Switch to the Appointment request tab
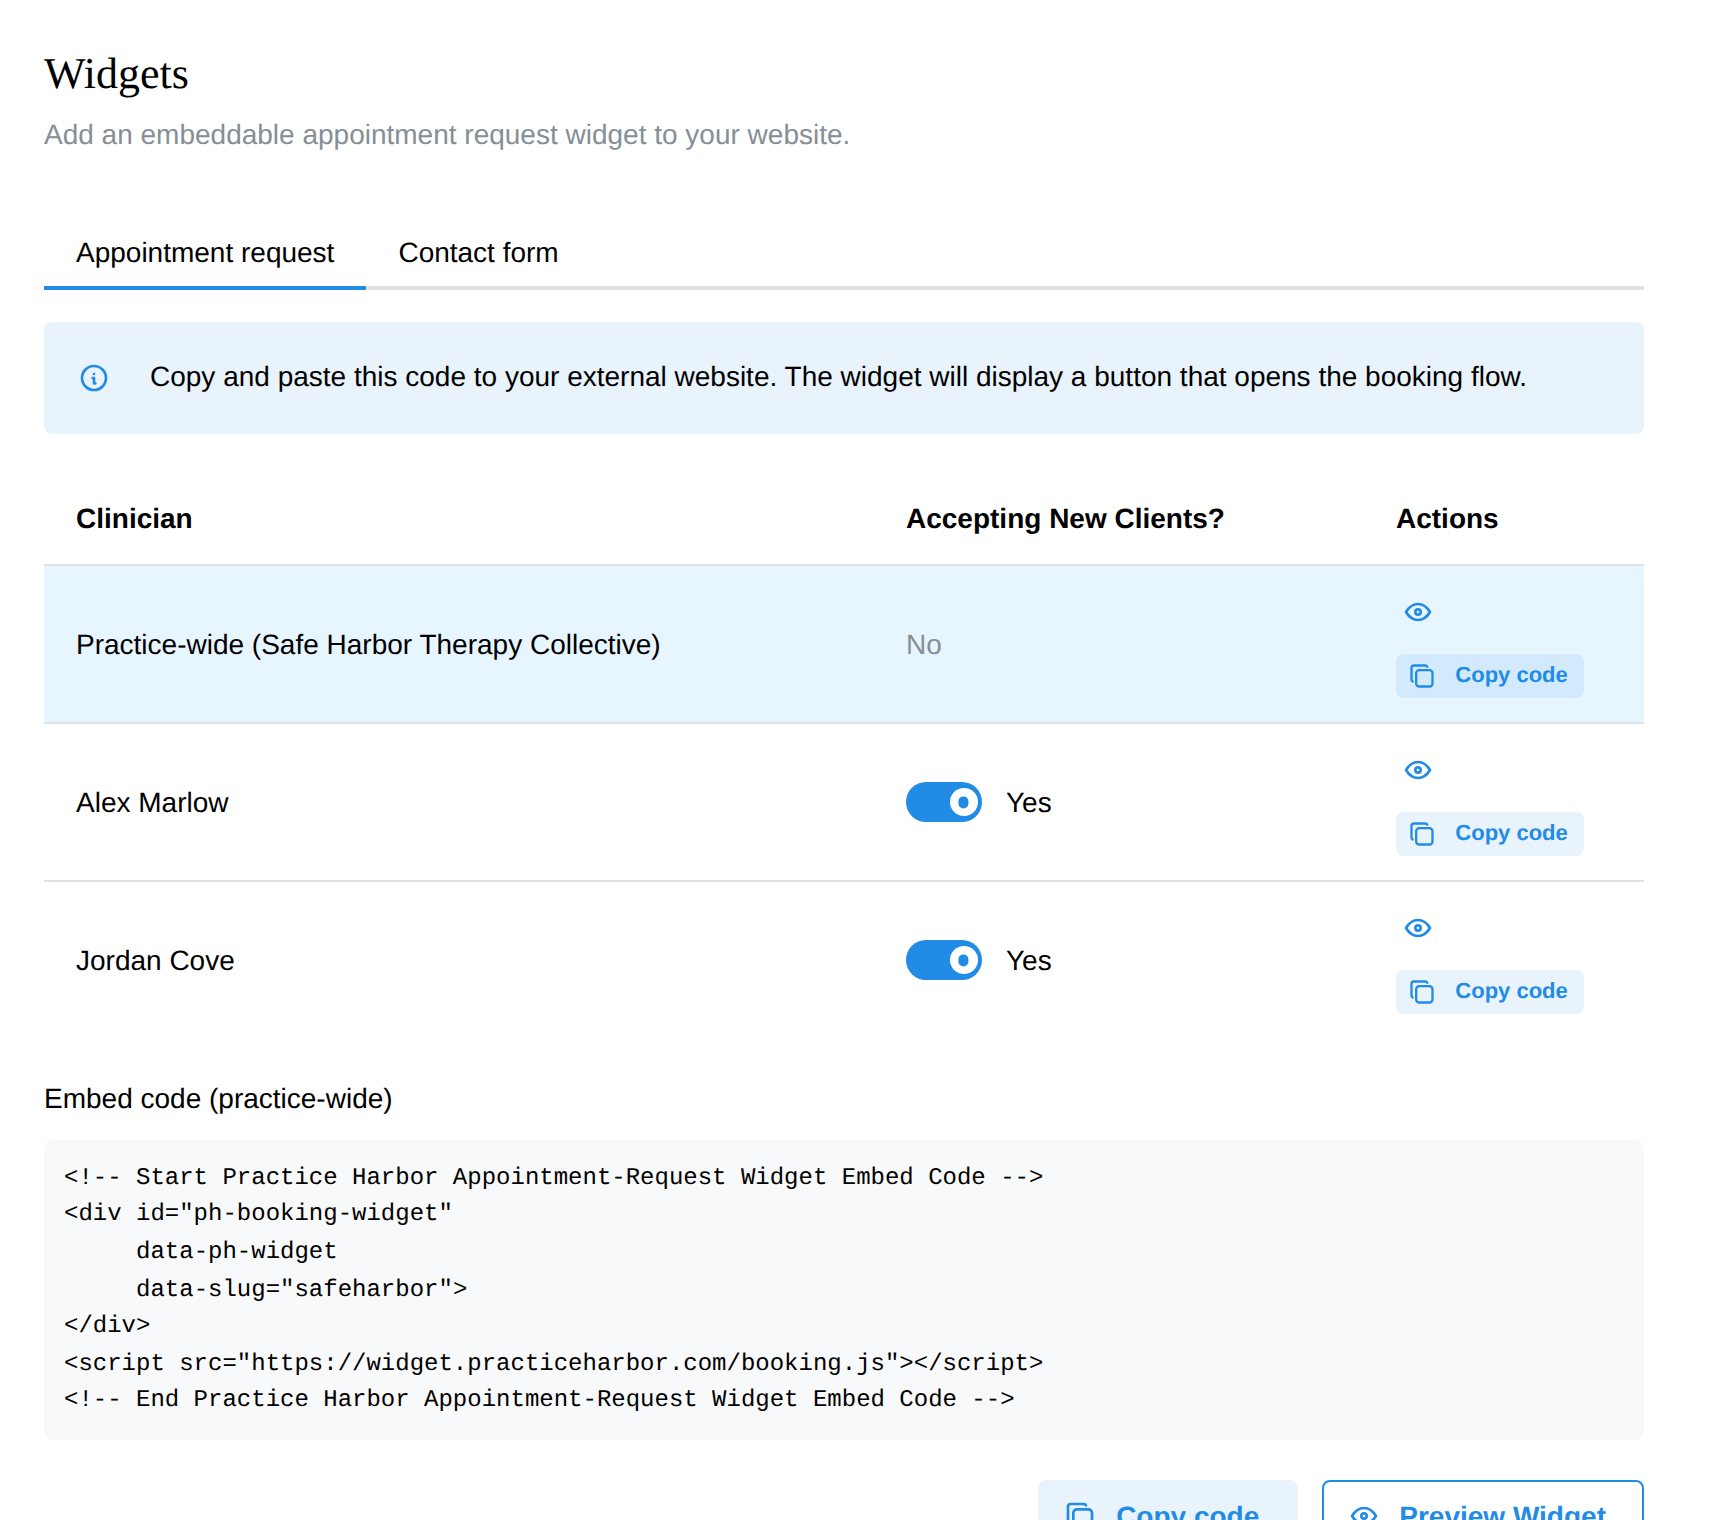 pyautogui.click(x=205, y=253)
